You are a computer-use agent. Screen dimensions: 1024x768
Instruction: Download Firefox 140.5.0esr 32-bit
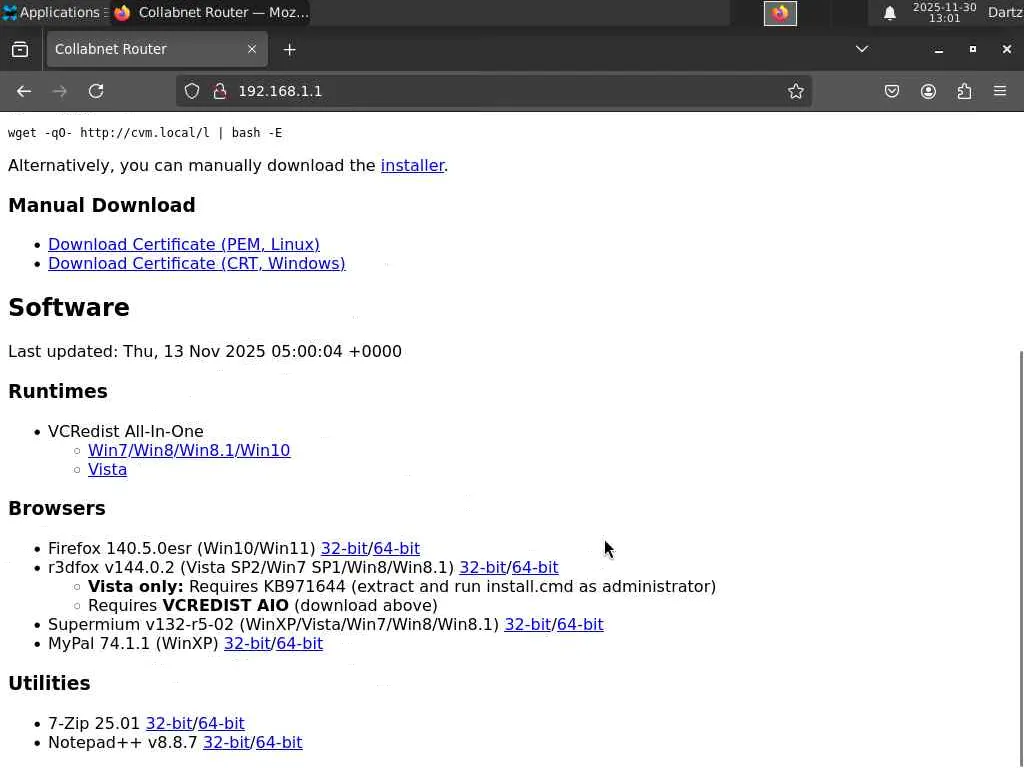click(x=344, y=549)
